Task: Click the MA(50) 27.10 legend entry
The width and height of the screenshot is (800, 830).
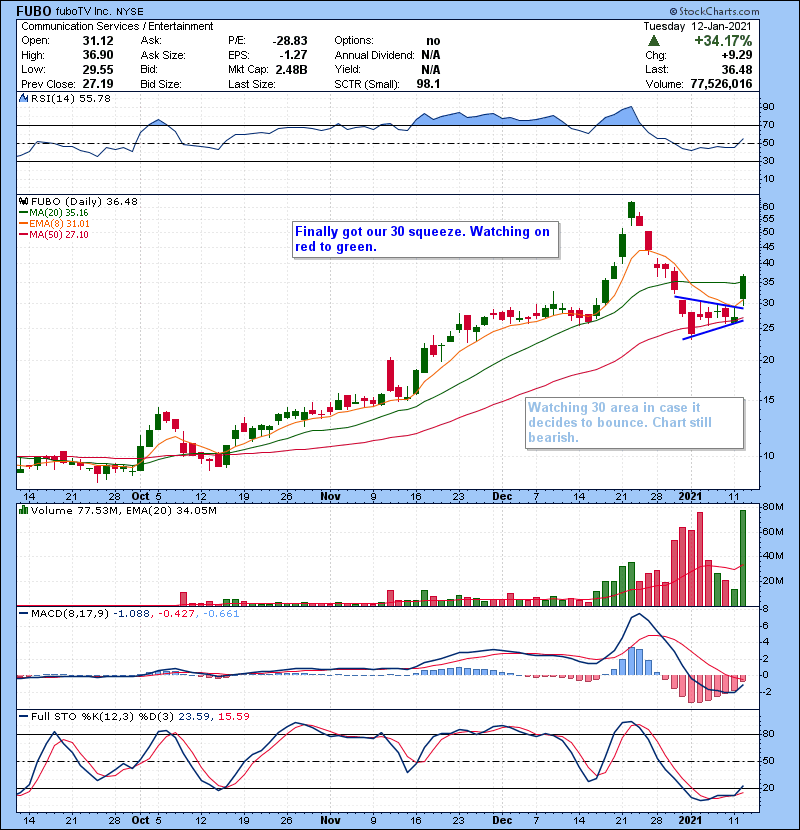Action: pos(54,234)
